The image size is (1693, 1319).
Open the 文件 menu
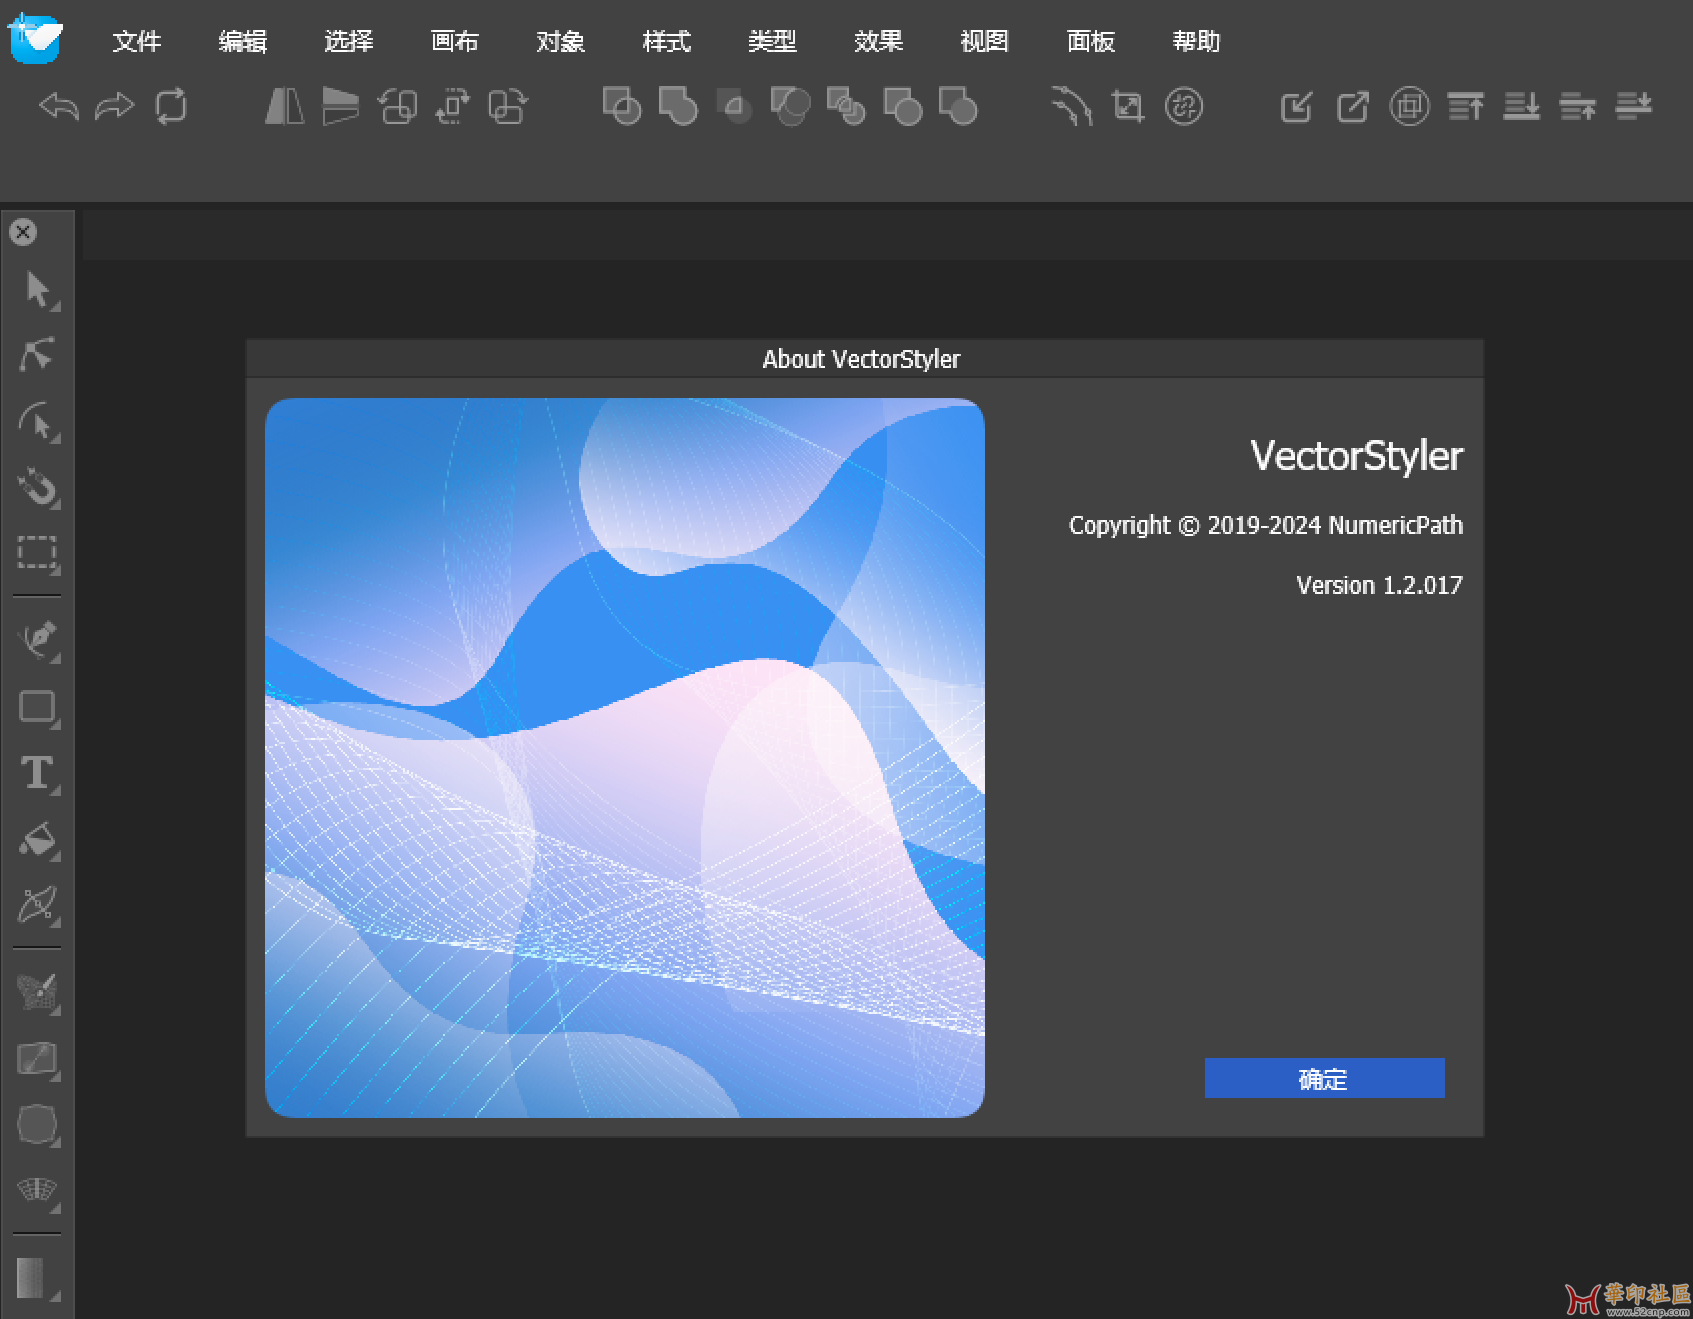point(137,41)
